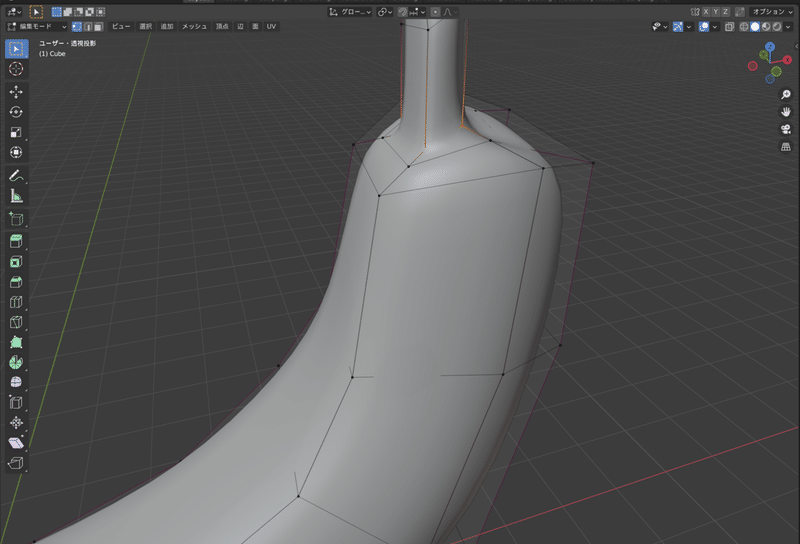The height and width of the screenshot is (544, 800).
Task: Open the グローバル transform orientation dropdown
Action: tap(350, 11)
